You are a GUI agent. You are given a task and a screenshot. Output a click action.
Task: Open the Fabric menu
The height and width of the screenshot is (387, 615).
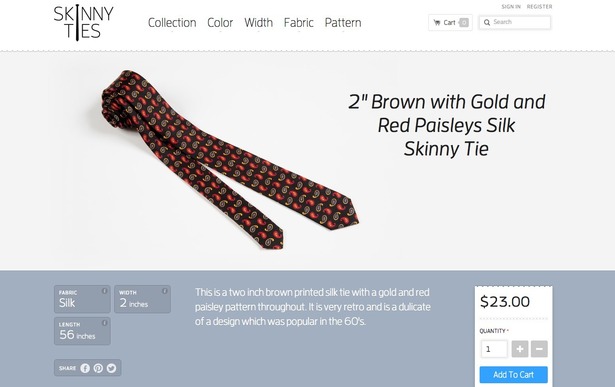click(x=299, y=23)
